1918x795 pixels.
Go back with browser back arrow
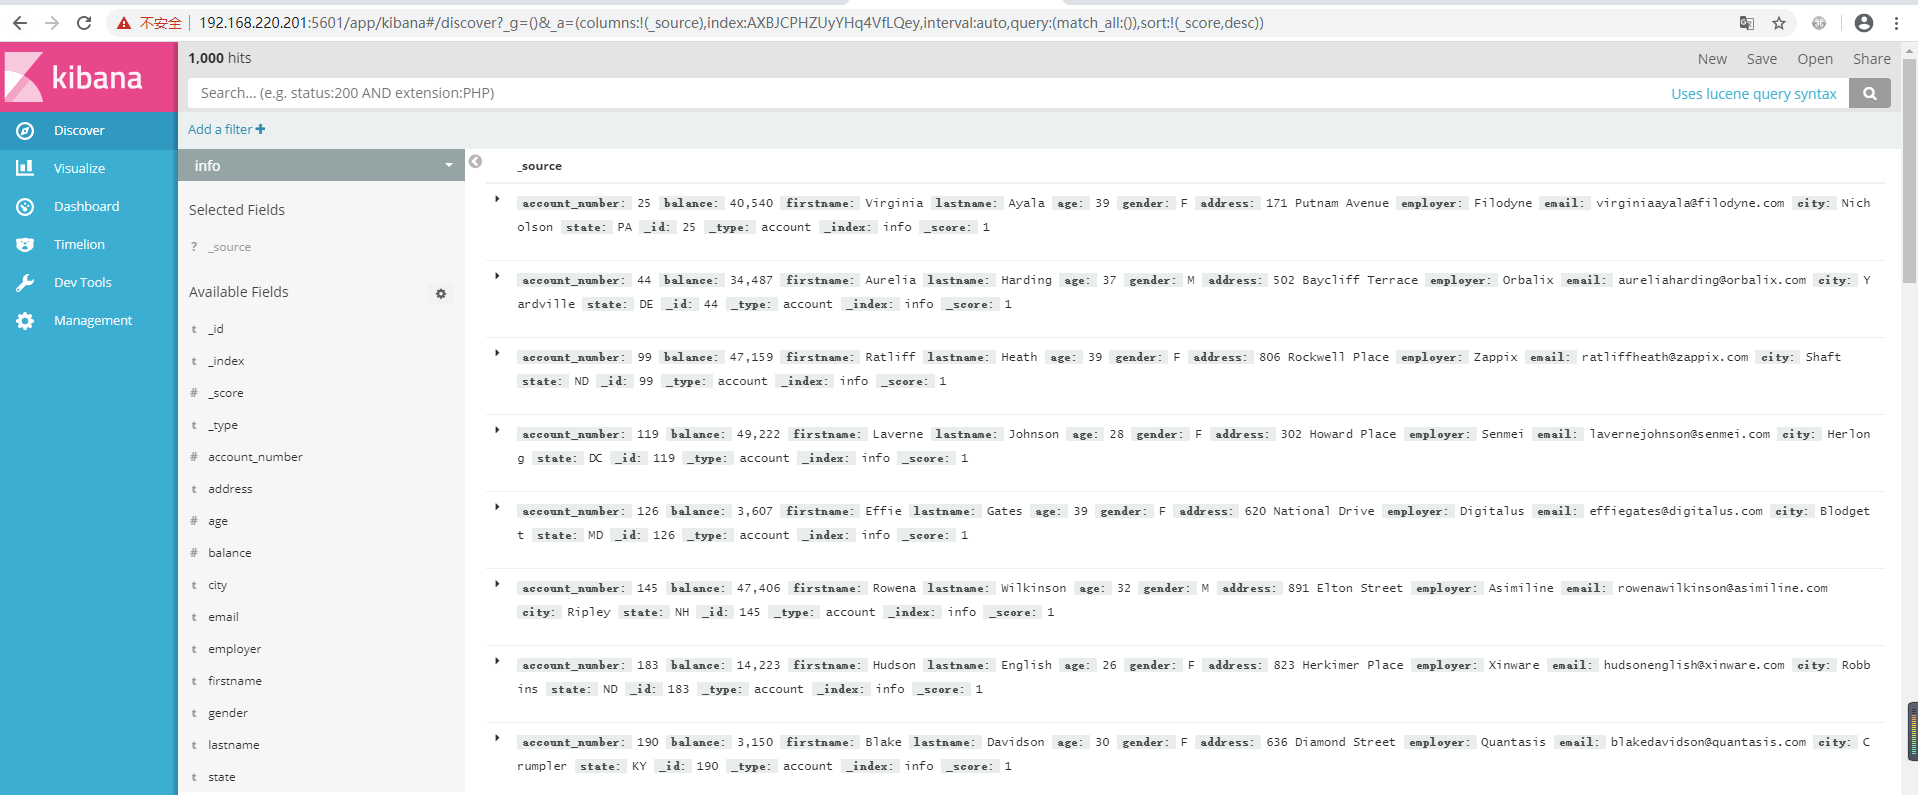20,22
